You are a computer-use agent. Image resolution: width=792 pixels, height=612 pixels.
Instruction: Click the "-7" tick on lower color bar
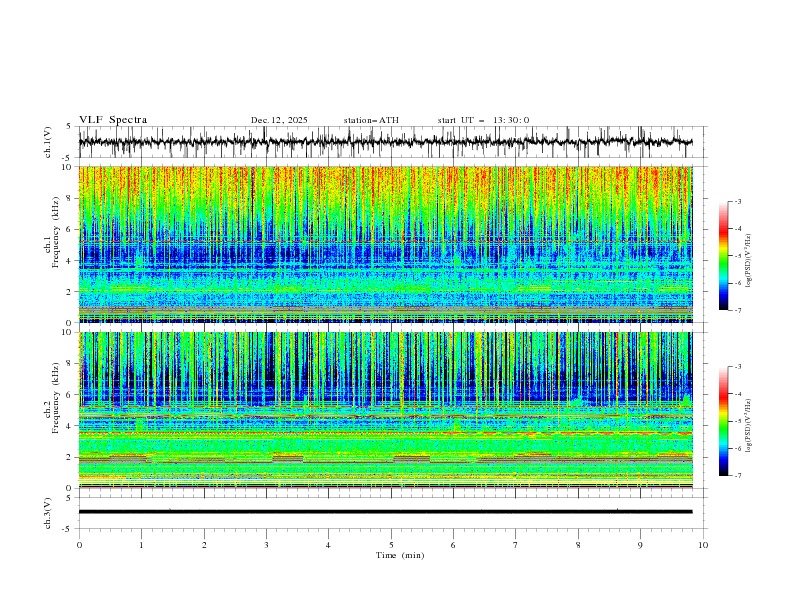pyautogui.click(x=737, y=476)
